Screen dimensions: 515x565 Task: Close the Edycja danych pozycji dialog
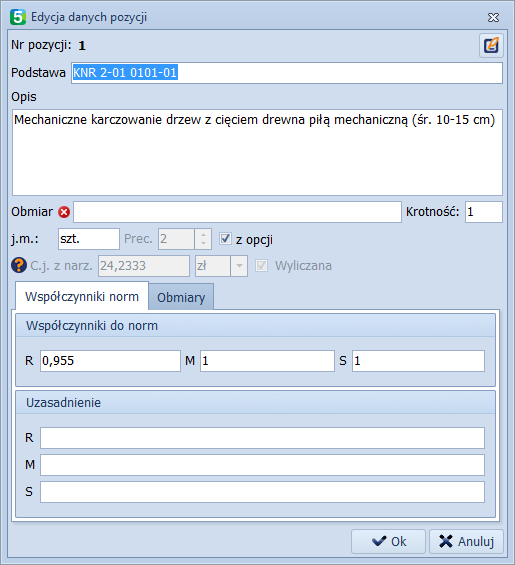click(x=493, y=17)
